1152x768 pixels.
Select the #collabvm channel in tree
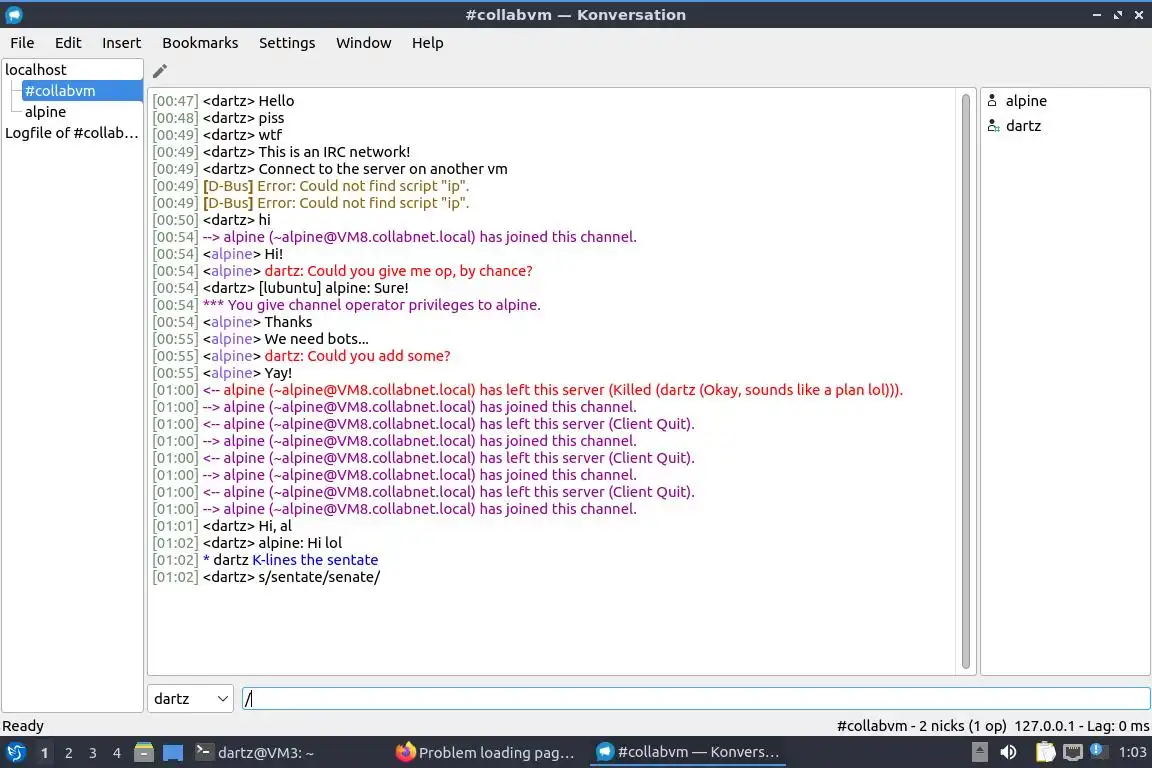(x=82, y=90)
